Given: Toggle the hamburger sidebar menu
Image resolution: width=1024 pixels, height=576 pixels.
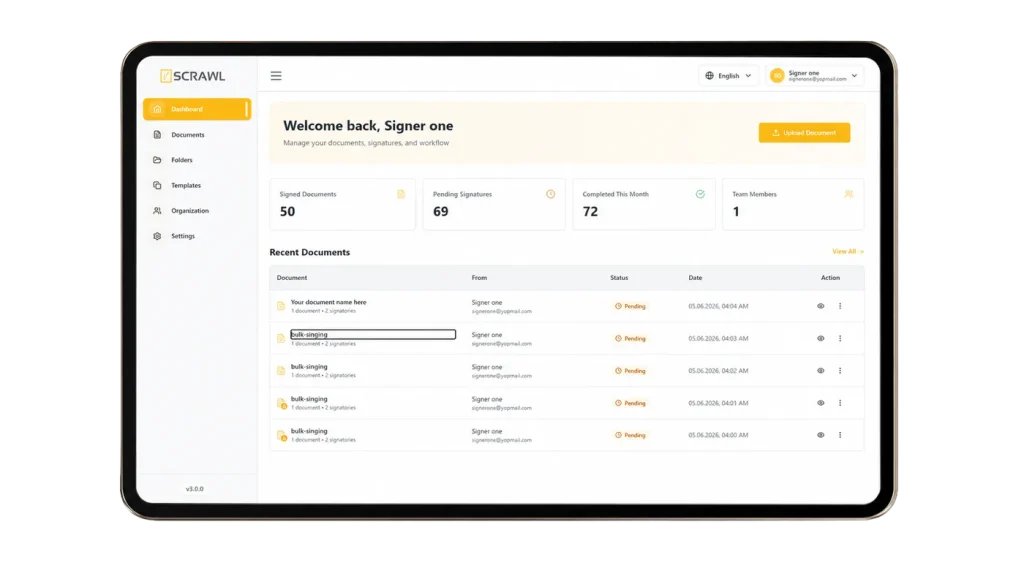Looking at the screenshot, I should point(276,76).
